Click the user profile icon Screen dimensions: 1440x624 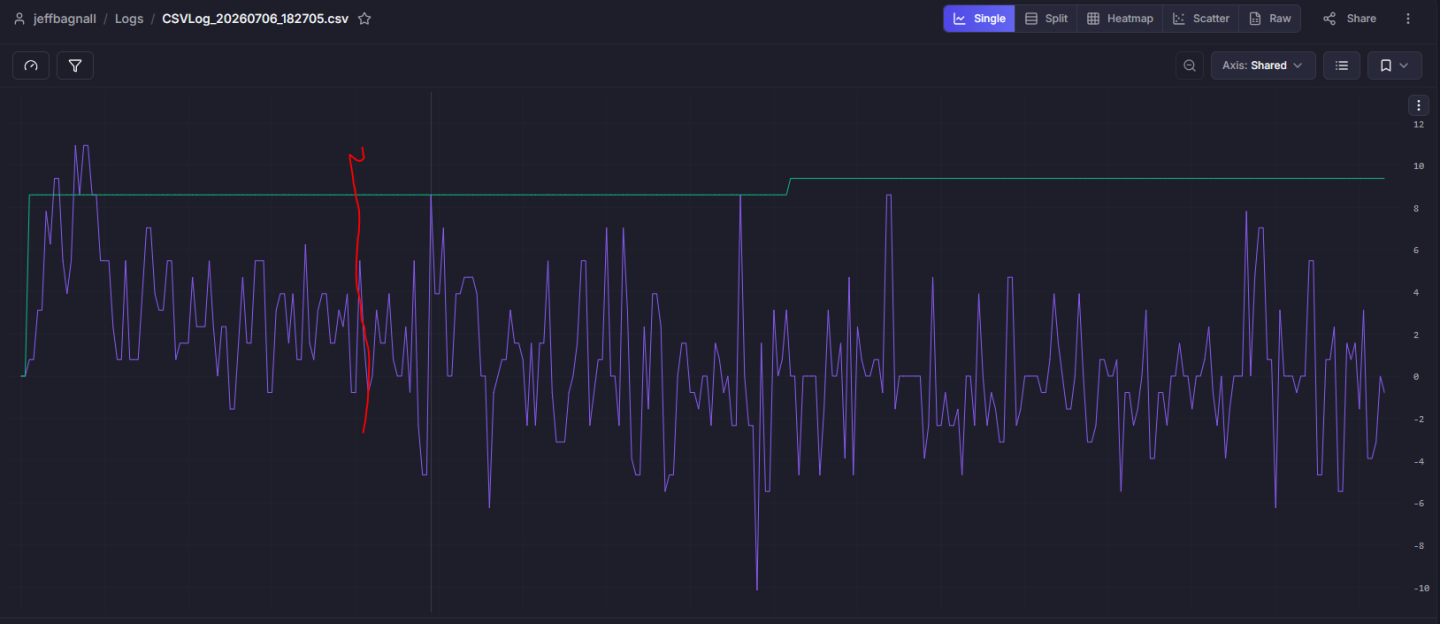coord(19,19)
